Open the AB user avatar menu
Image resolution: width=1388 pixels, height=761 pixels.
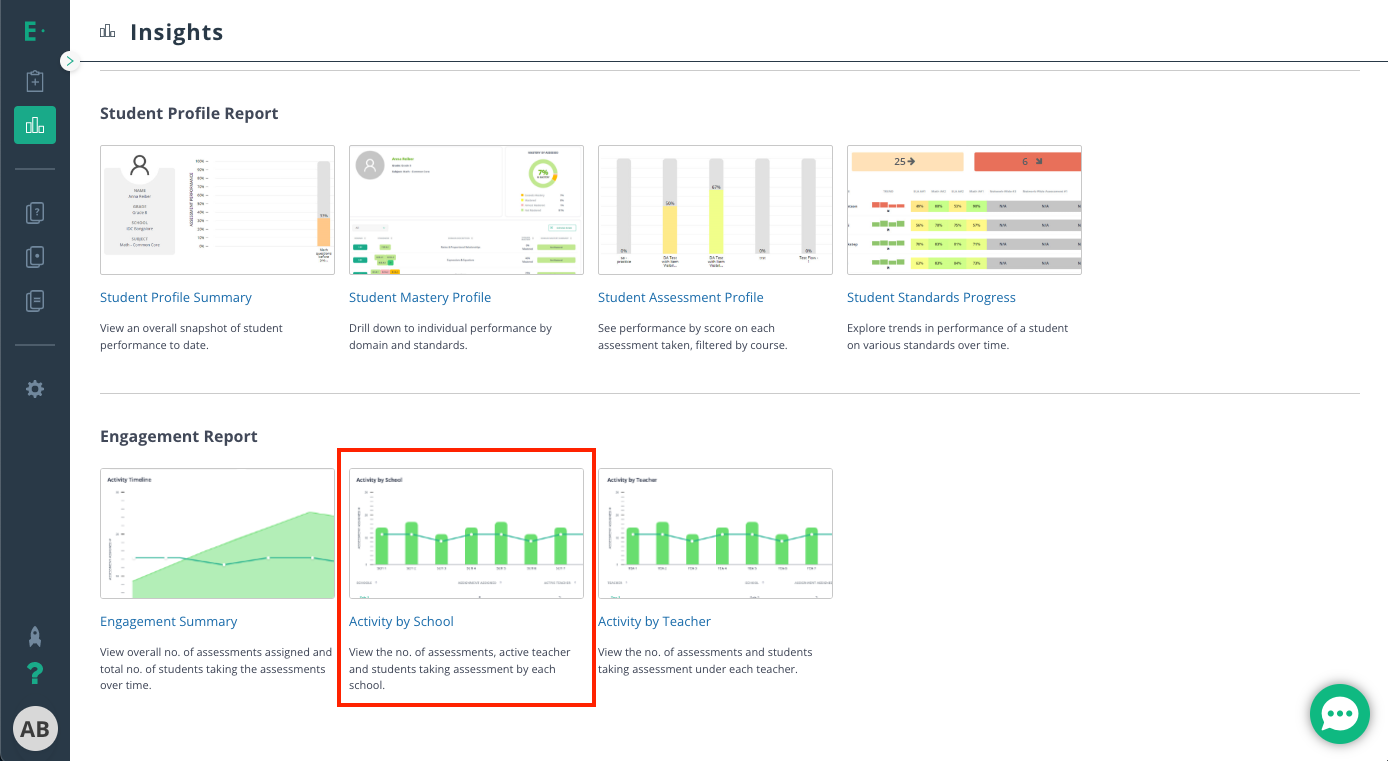tap(35, 729)
